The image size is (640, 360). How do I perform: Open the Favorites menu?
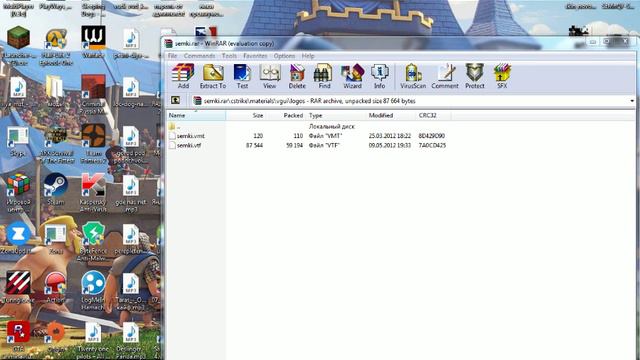[255, 56]
